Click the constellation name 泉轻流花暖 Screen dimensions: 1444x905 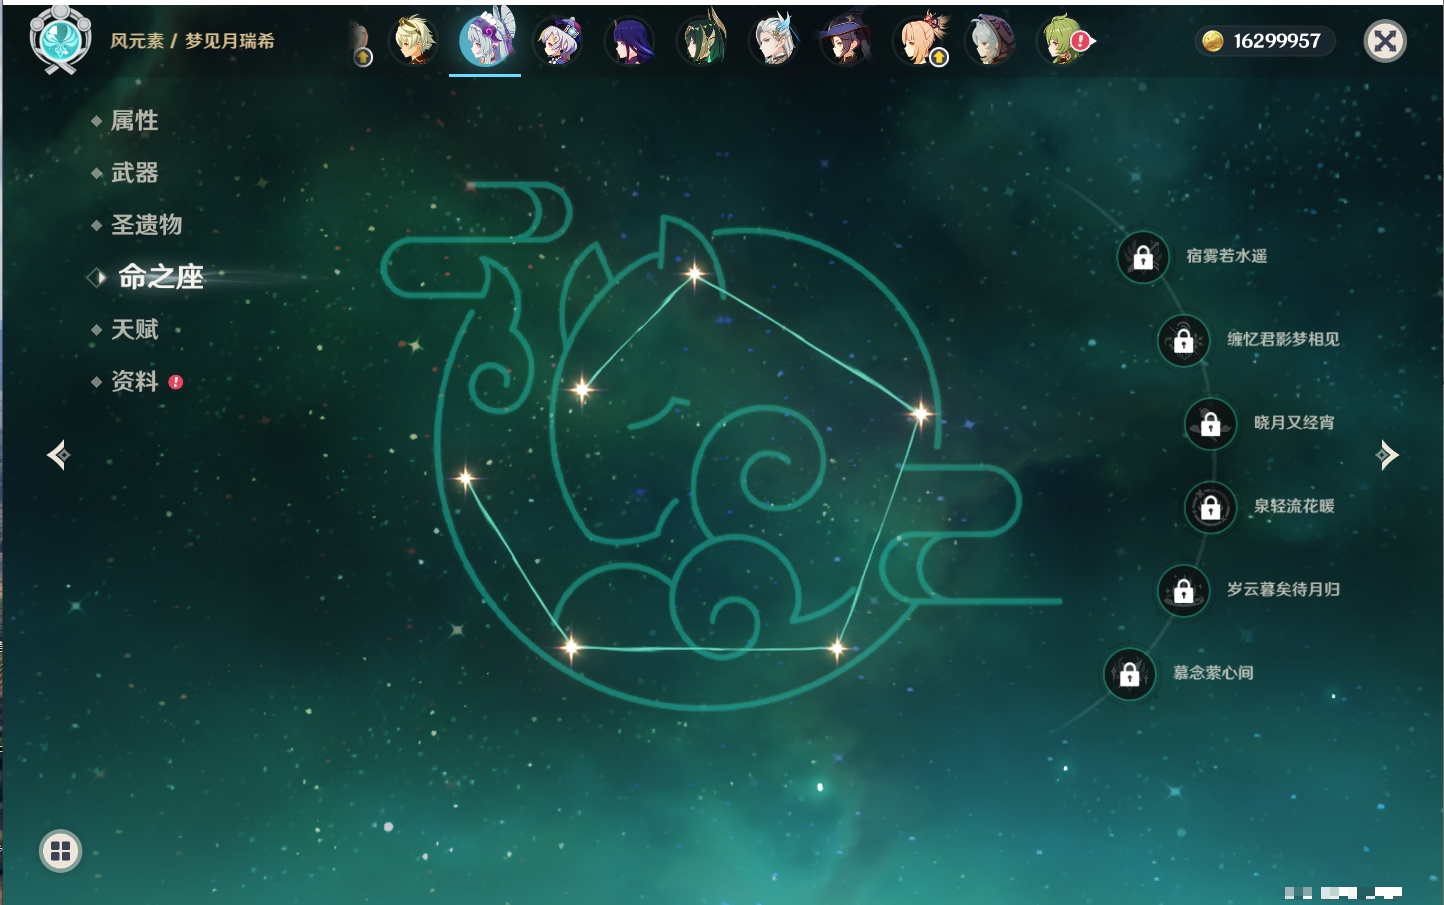(1294, 506)
